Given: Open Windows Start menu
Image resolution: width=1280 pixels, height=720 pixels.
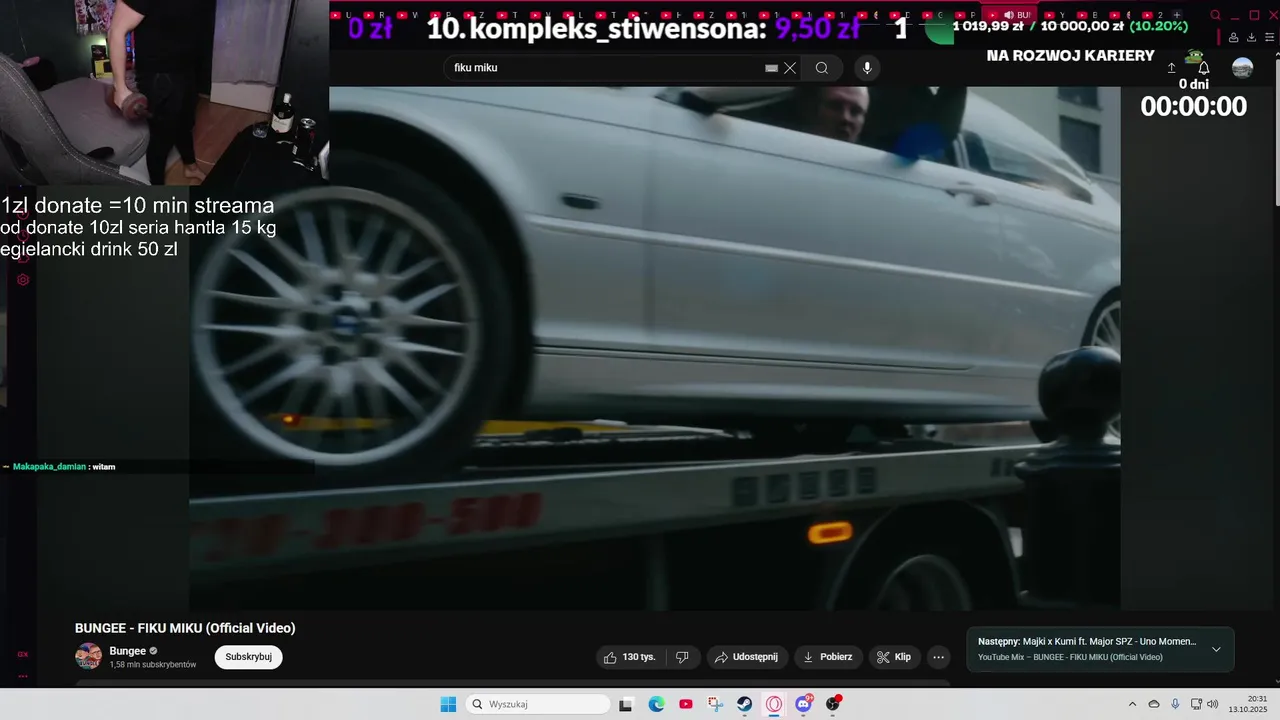Looking at the screenshot, I should tap(448, 704).
